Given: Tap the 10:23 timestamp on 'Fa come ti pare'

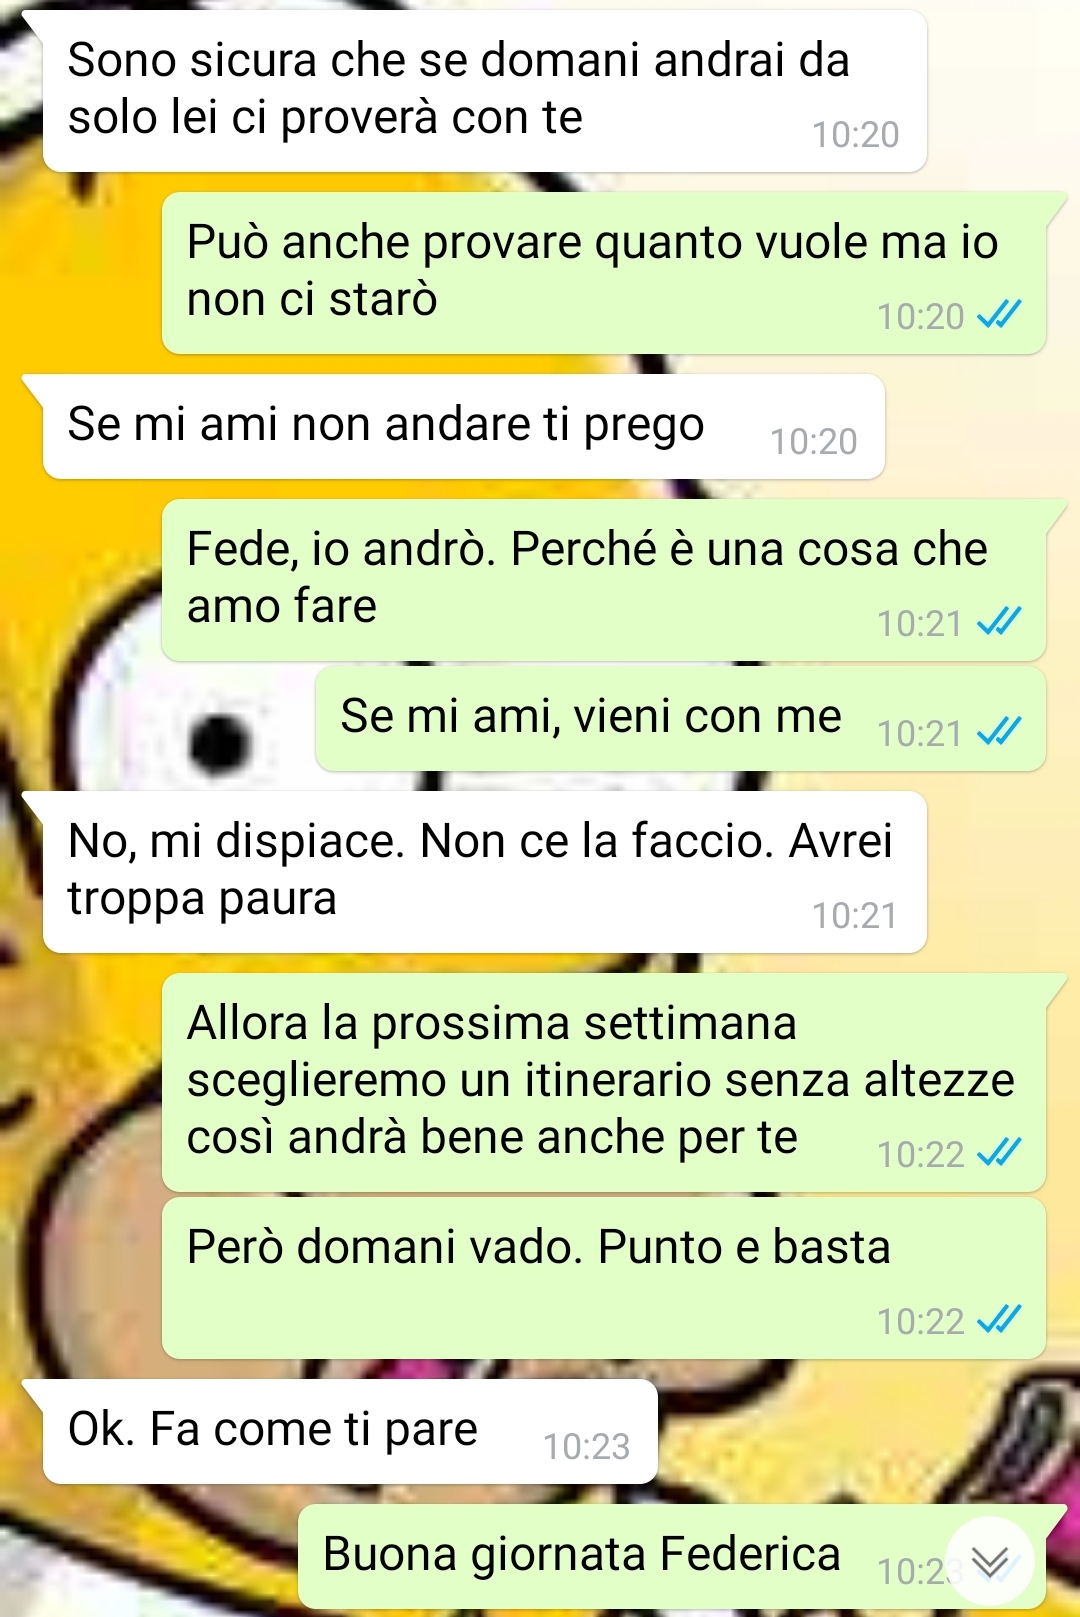Looking at the screenshot, I should (587, 1446).
